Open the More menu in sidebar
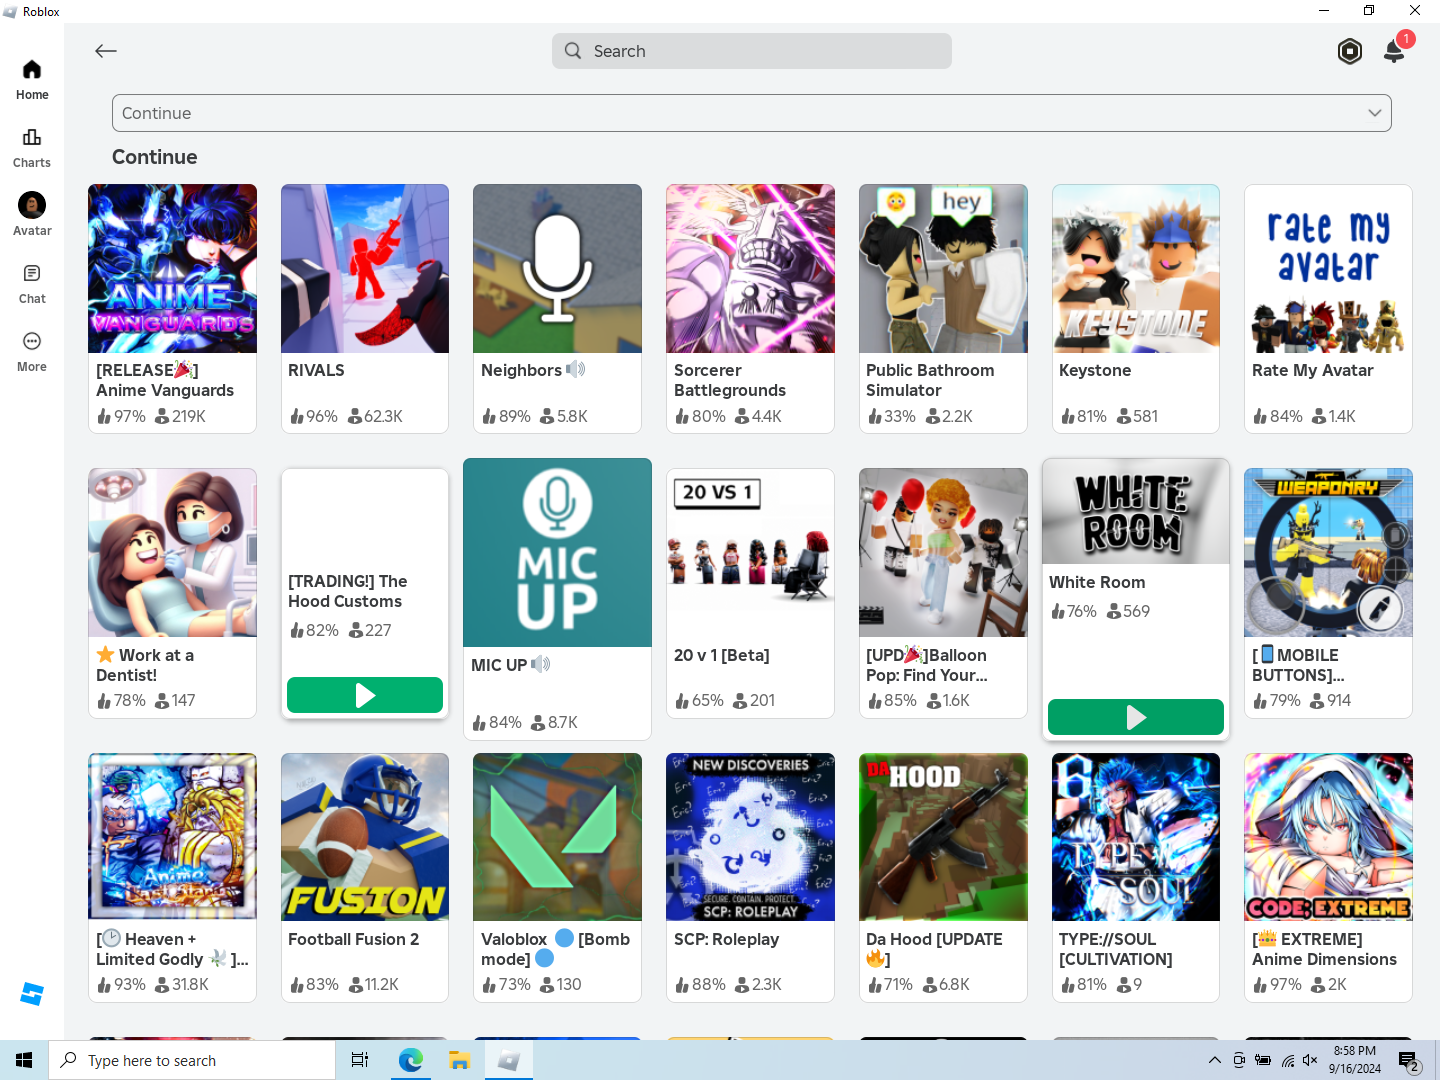Image resolution: width=1440 pixels, height=1080 pixels. [32, 352]
